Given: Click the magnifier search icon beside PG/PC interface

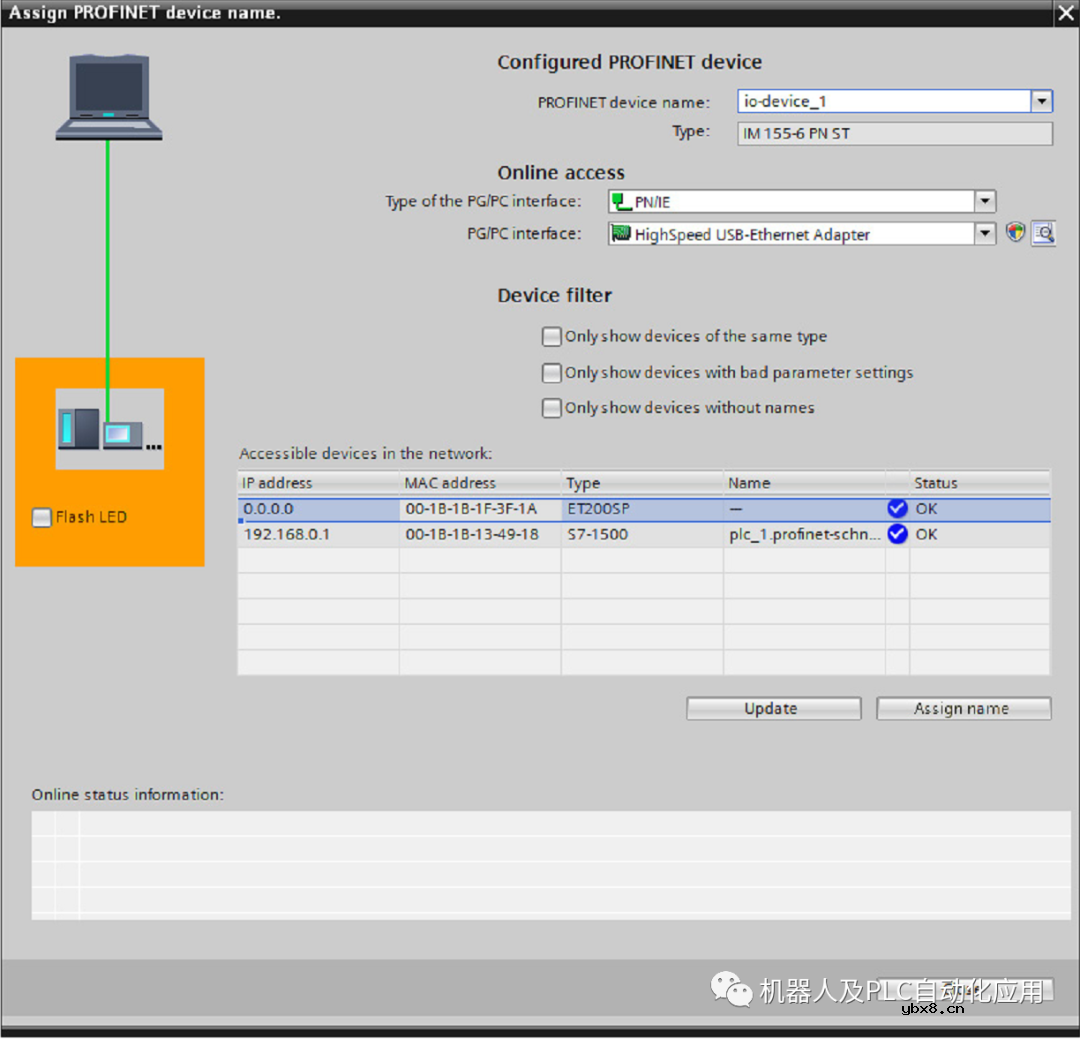Looking at the screenshot, I should click(x=1044, y=233).
